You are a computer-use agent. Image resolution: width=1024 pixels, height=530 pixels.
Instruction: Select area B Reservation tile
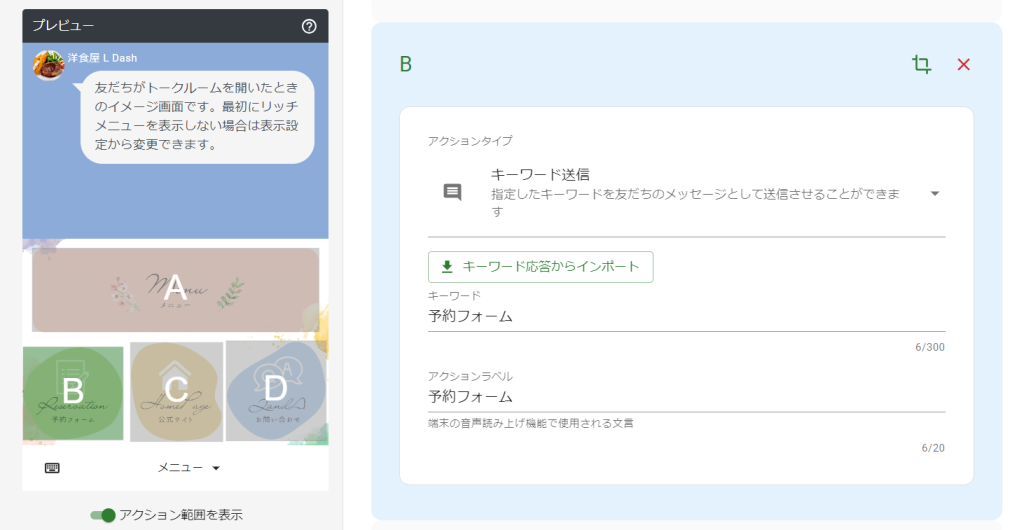tap(73, 393)
